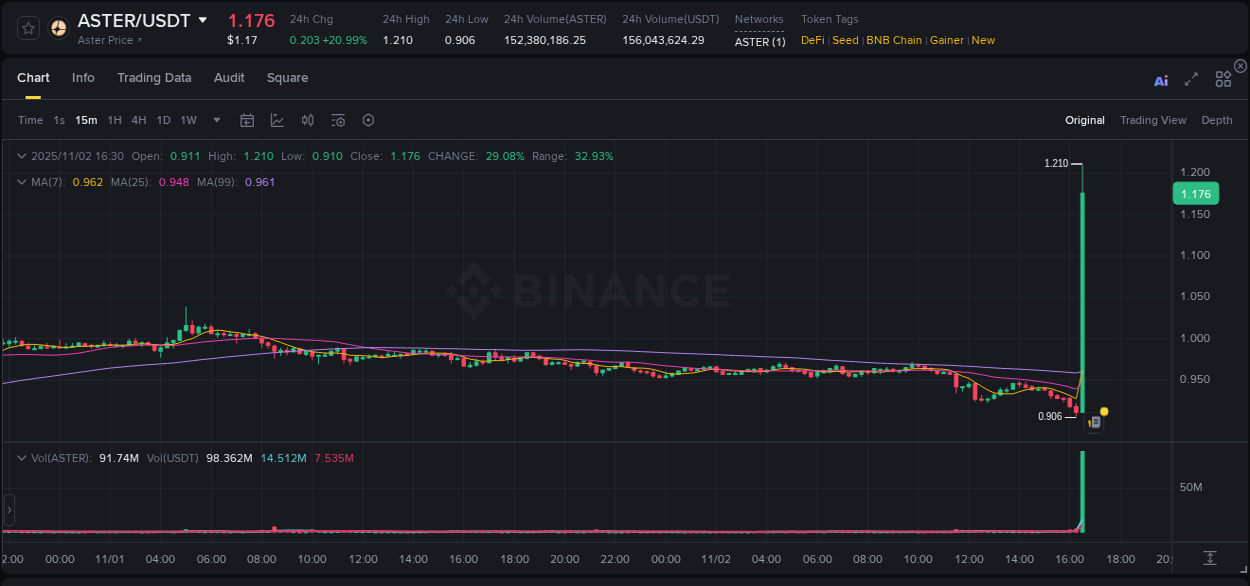Select the line chart style icon

pos(277,120)
